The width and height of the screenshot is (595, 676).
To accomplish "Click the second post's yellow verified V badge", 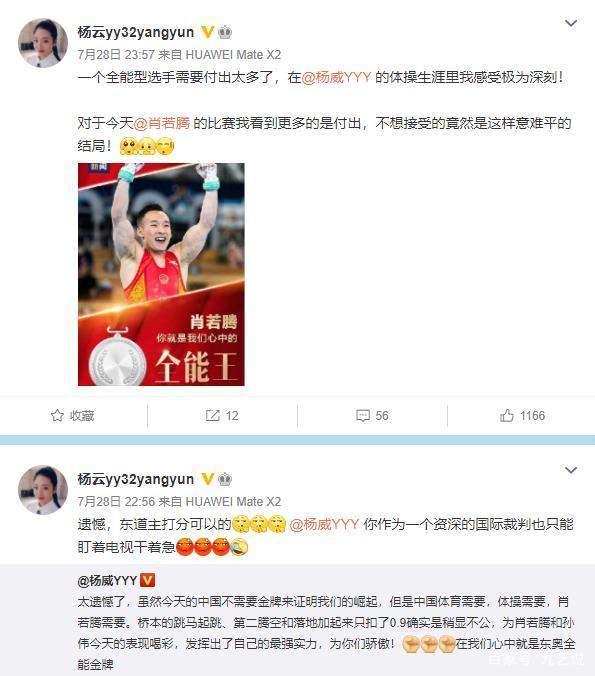I will point(208,479).
